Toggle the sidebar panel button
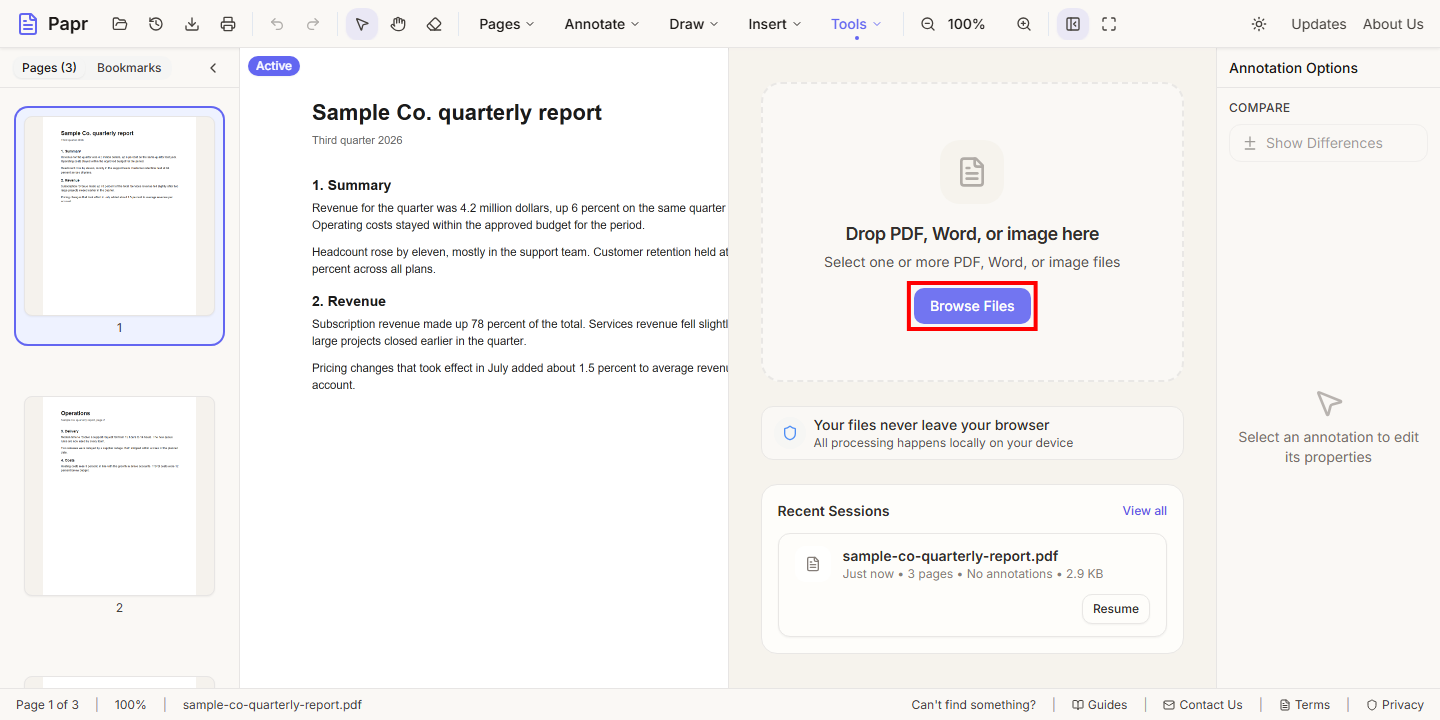This screenshot has width=1440, height=720. coord(1073,24)
